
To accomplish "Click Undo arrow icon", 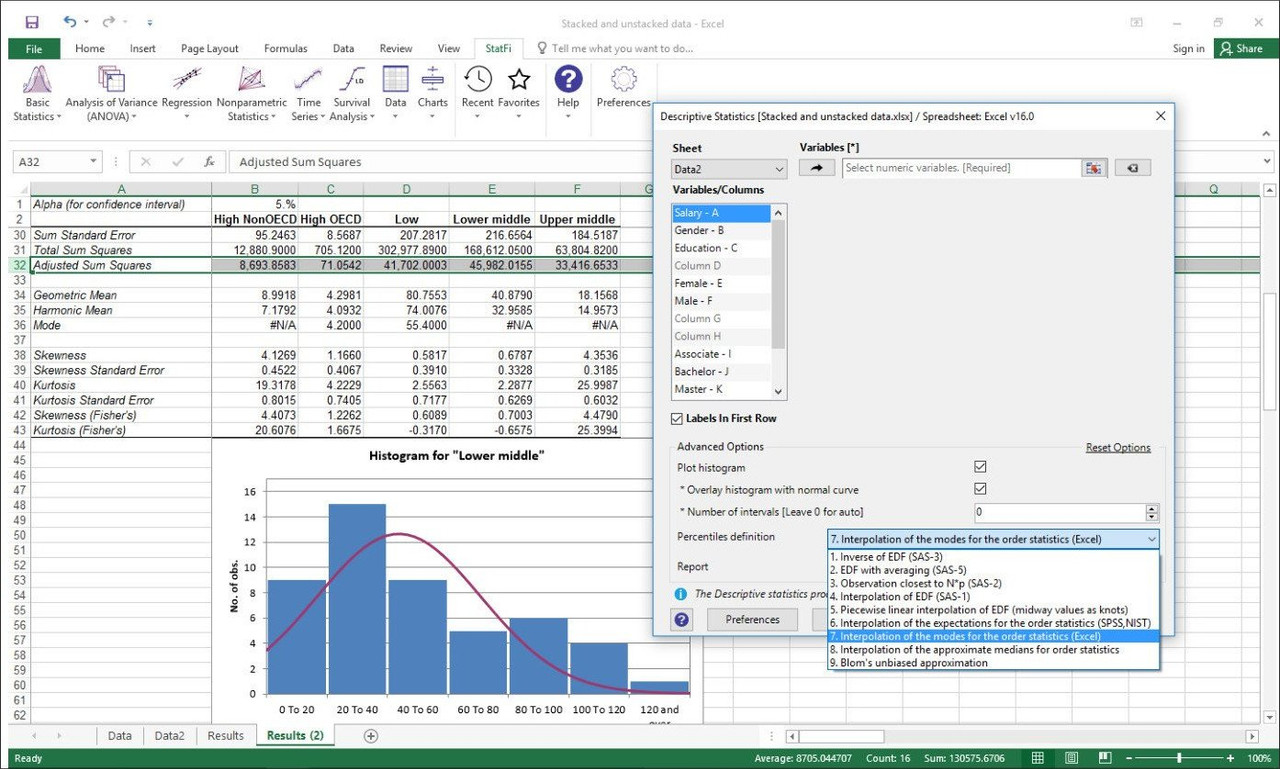I will [70, 21].
